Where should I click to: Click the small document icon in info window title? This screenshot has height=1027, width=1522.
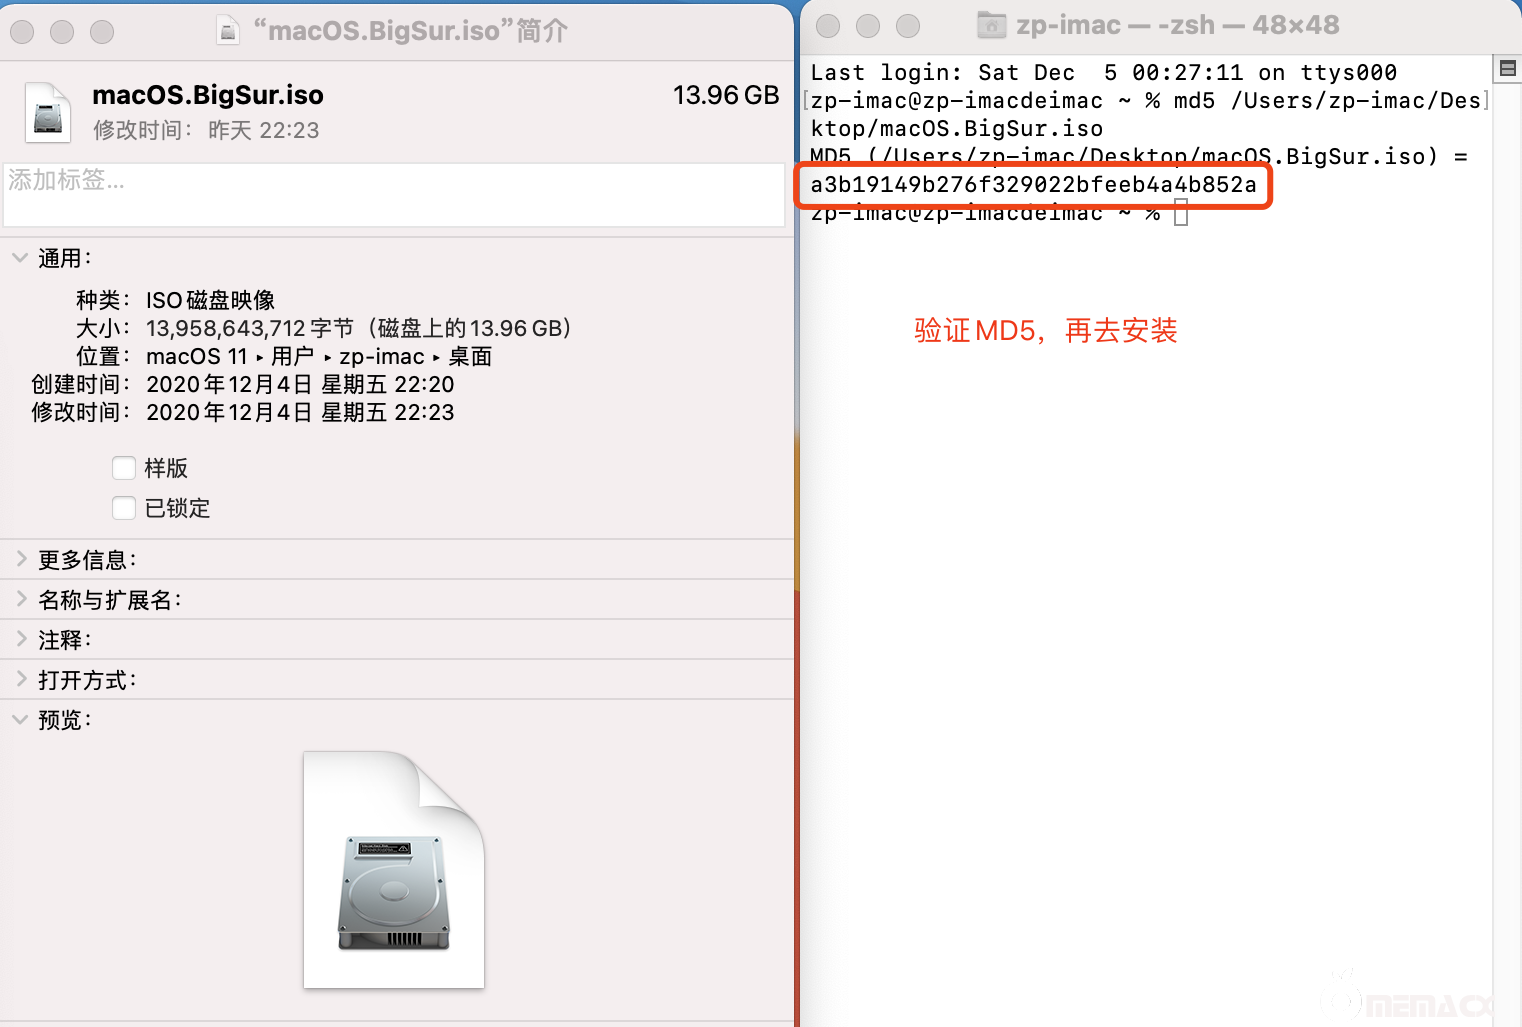228,31
